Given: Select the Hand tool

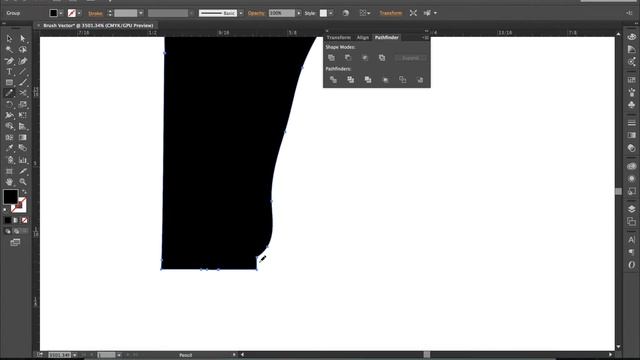Looking at the screenshot, I should [9, 182].
